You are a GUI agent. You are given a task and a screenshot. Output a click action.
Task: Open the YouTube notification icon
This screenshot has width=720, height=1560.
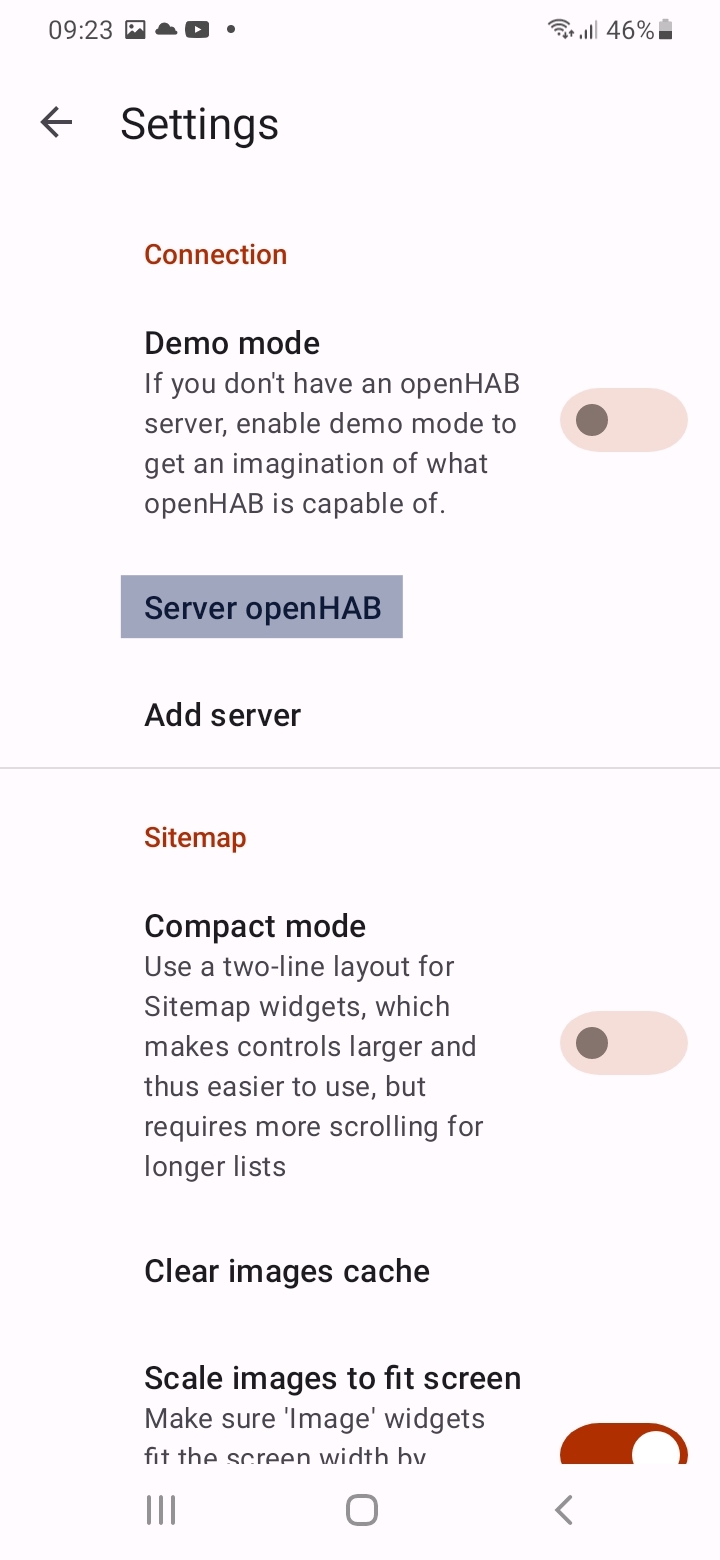(x=197, y=29)
